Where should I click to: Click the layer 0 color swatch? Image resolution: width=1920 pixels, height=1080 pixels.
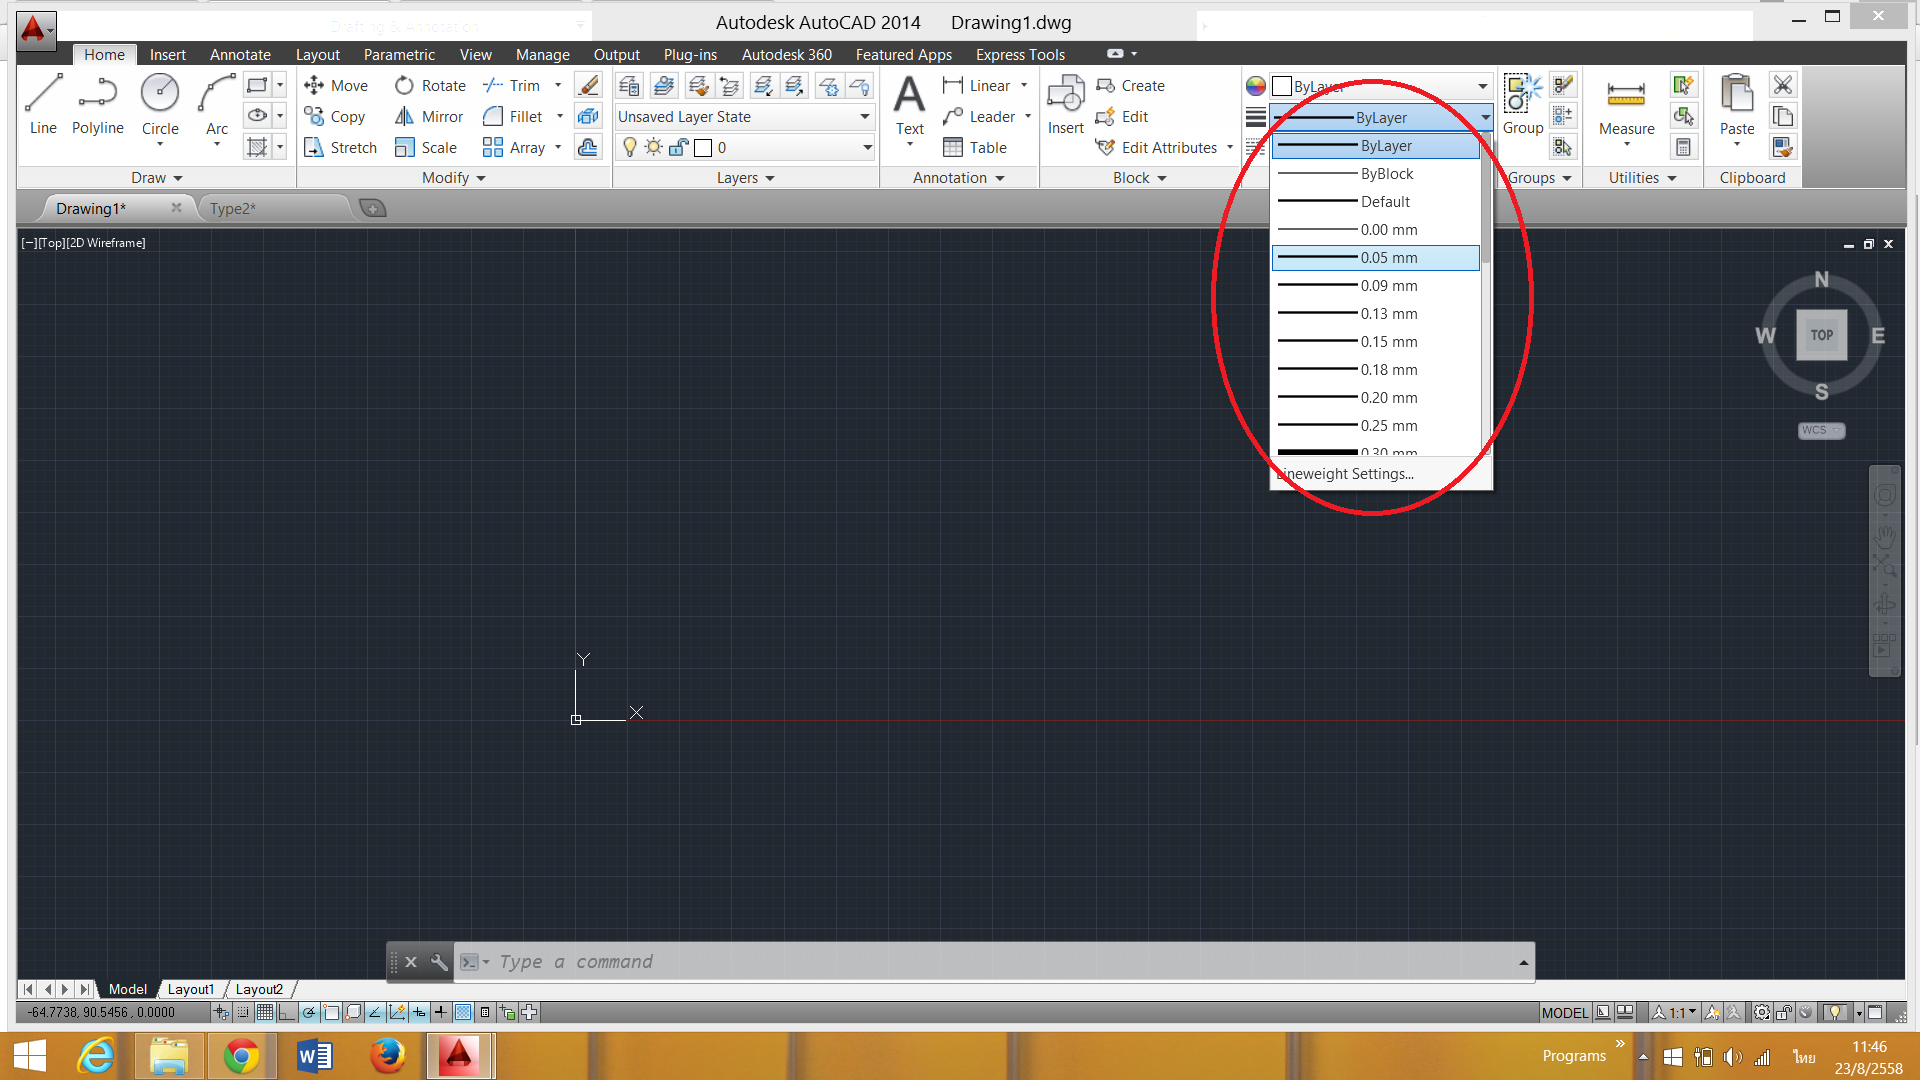point(703,148)
